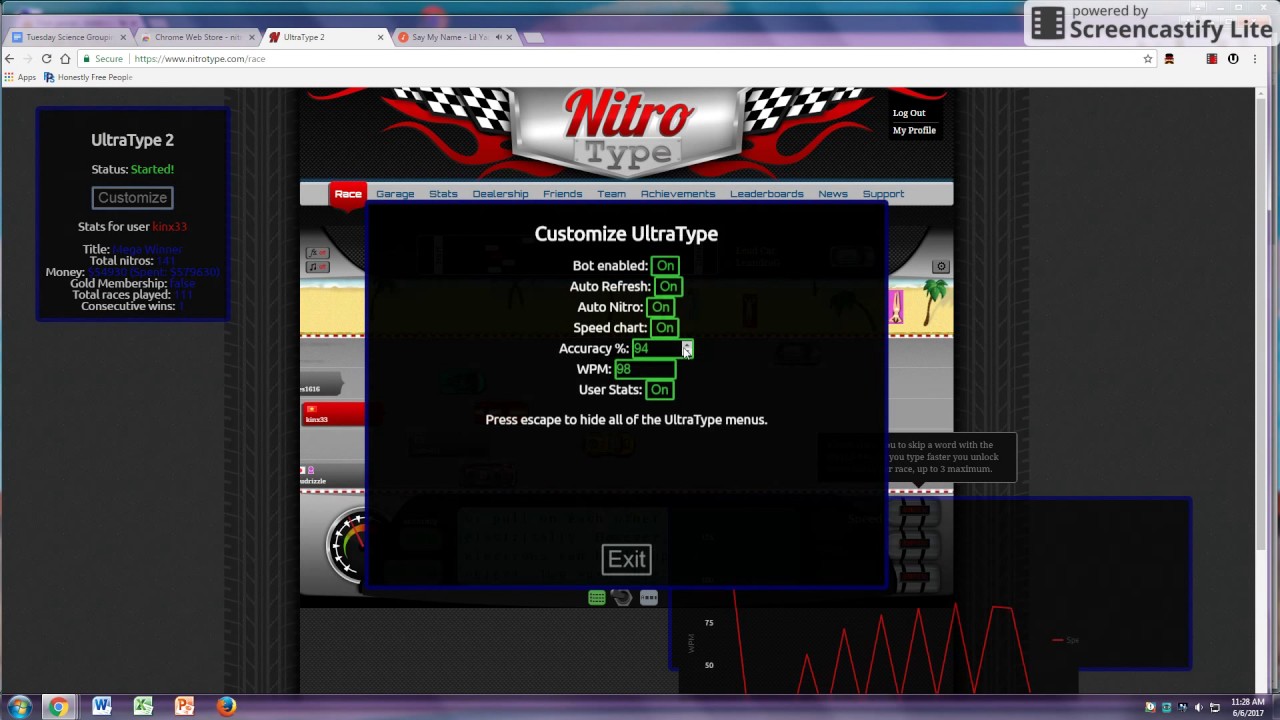Open Firefox from the taskbar
Screen dimensions: 1280x720
coord(227,706)
